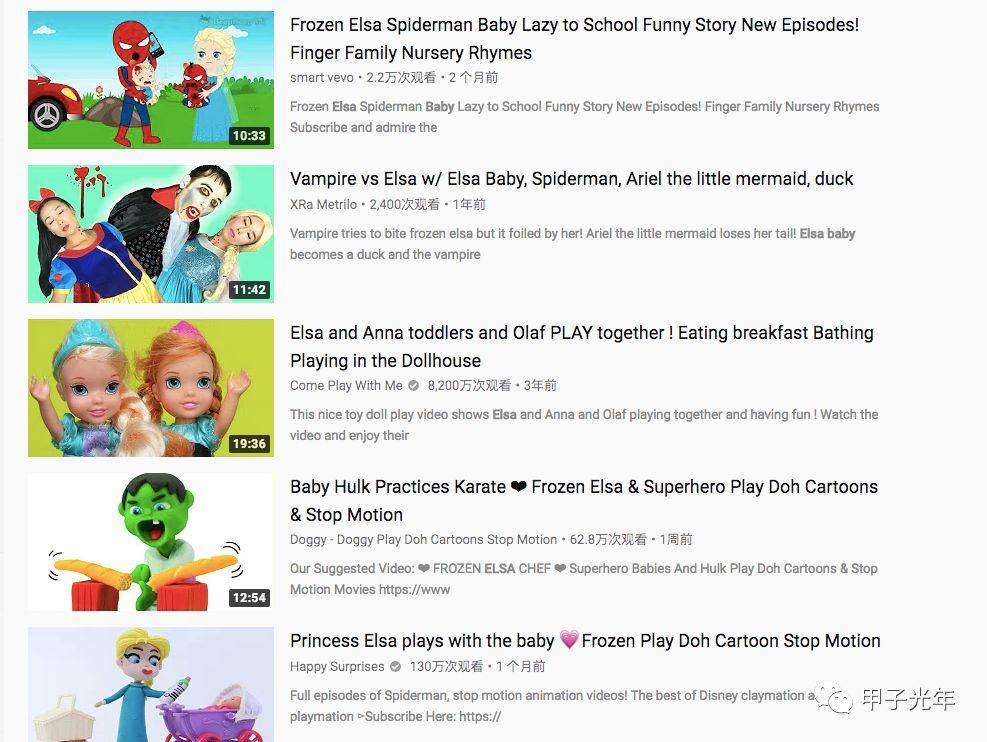Open title 'Baby Hulk Practices Karate'
This screenshot has width=987, height=742.
click(584, 500)
